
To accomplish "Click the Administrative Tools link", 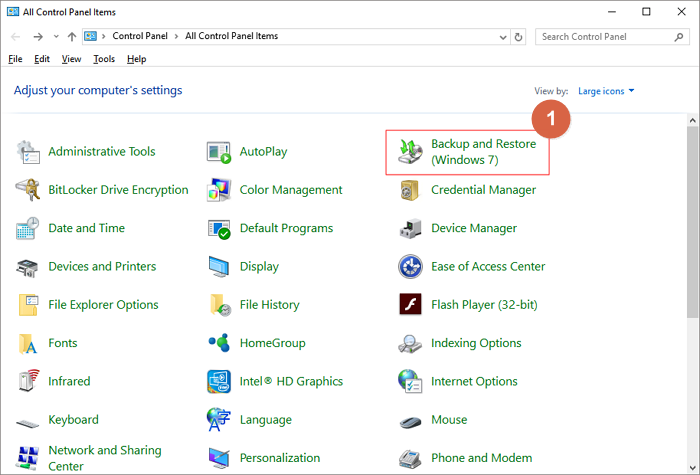I will pyautogui.click(x=102, y=152).
